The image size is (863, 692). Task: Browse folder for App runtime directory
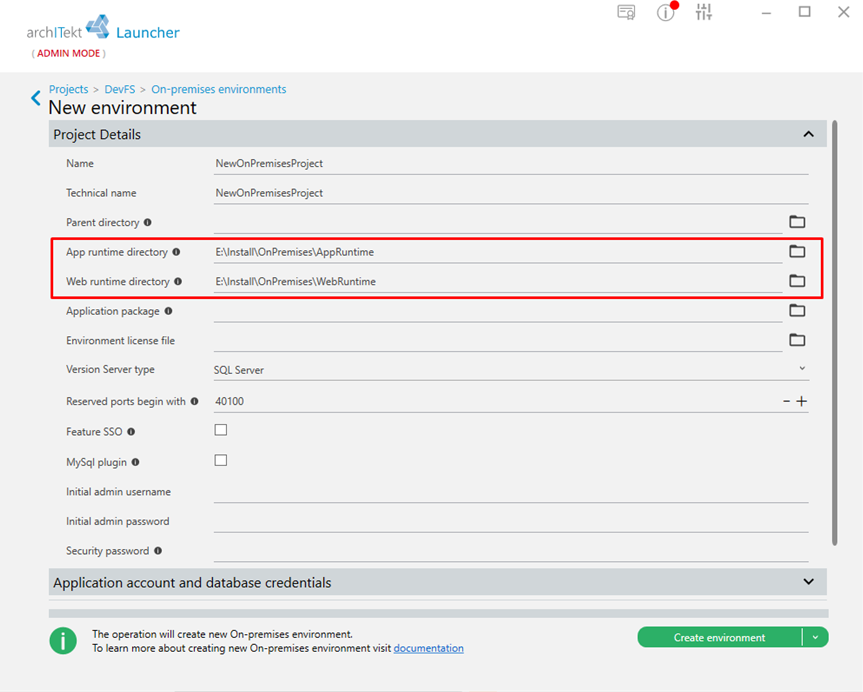click(797, 252)
